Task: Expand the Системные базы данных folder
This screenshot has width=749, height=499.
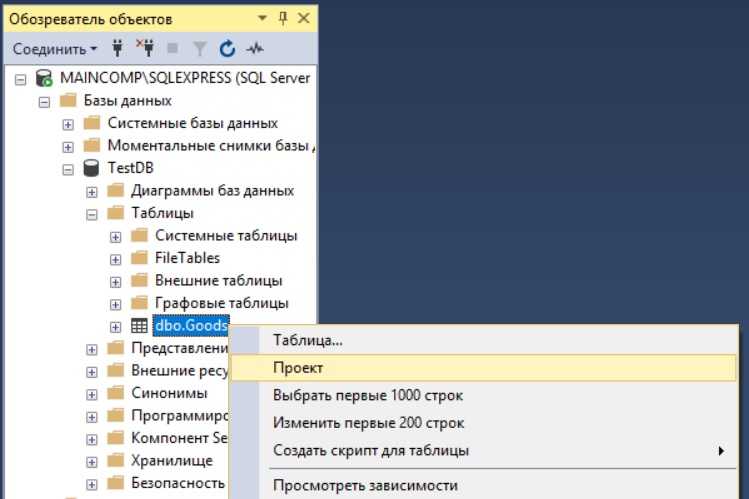Action: point(69,124)
